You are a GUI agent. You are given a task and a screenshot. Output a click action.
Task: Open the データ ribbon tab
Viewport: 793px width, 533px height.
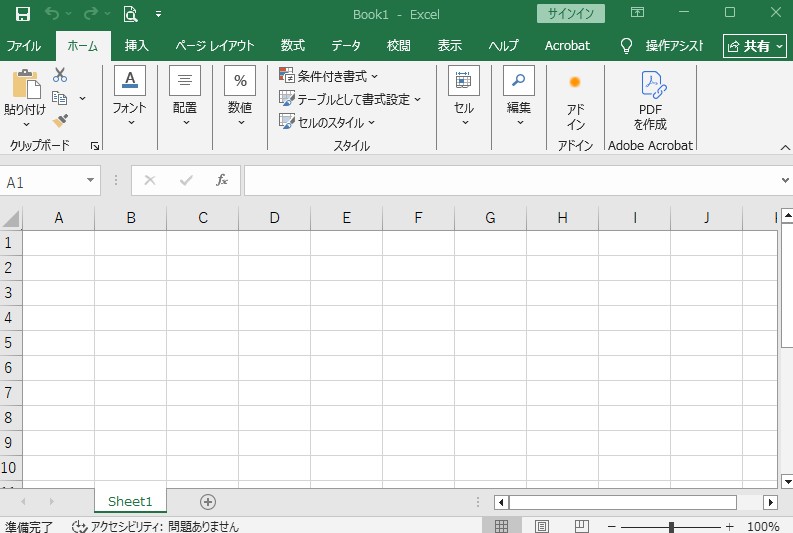pyautogui.click(x=346, y=46)
